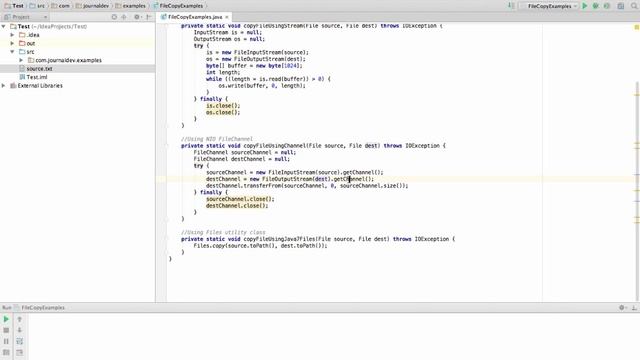Toggle soft-wrap icon in Run panel
The width and height of the screenshot is (640, 360).
click(19, 341)
